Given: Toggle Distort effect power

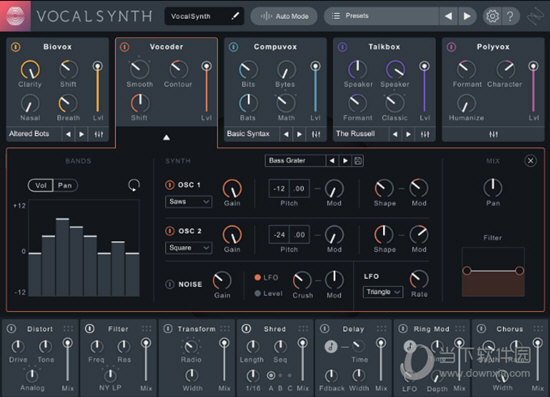Looking at the screenshot, I should [12, 329].
